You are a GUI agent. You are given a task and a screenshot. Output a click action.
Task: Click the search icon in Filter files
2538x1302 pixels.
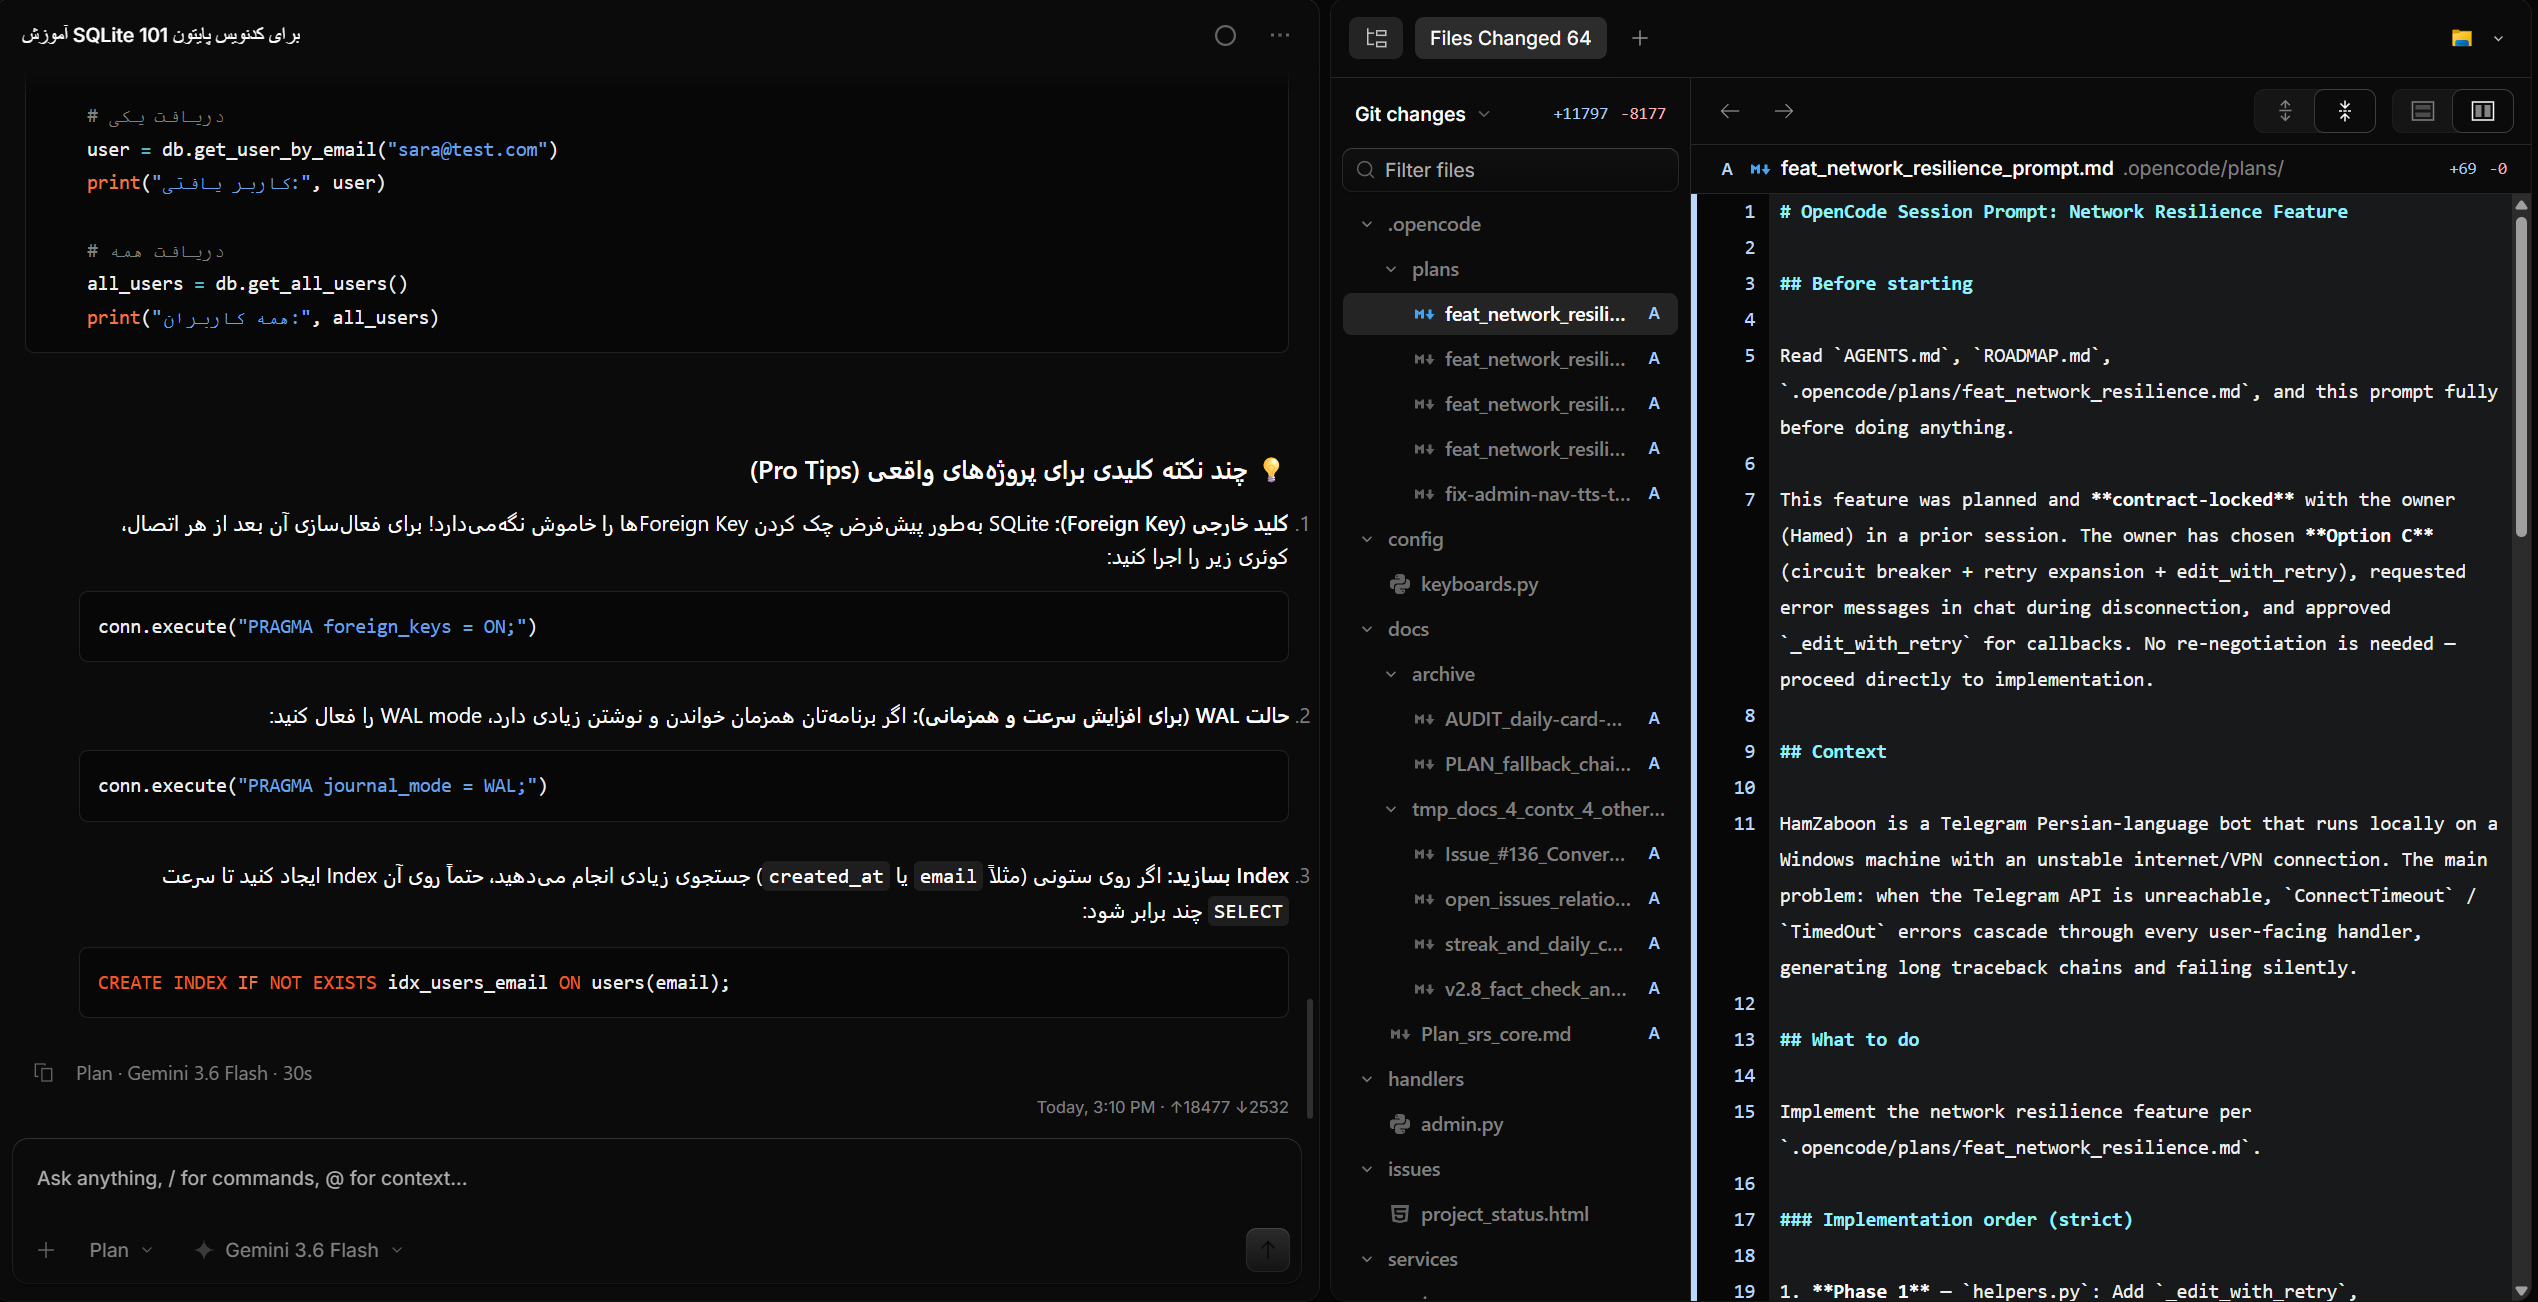1365,170
